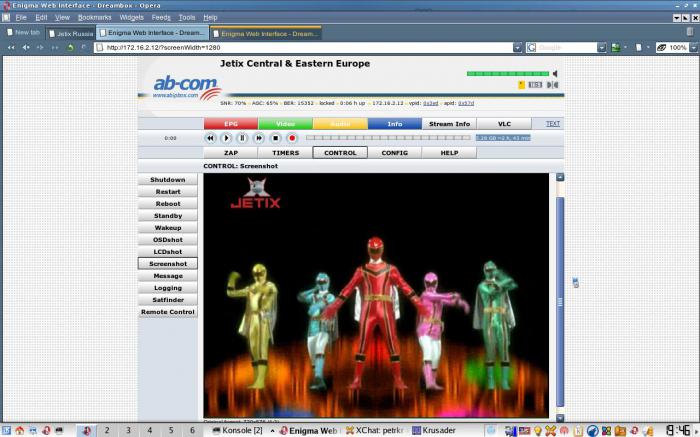
Task: Reload the page with the green reload icon
Action: pos(70,47)
